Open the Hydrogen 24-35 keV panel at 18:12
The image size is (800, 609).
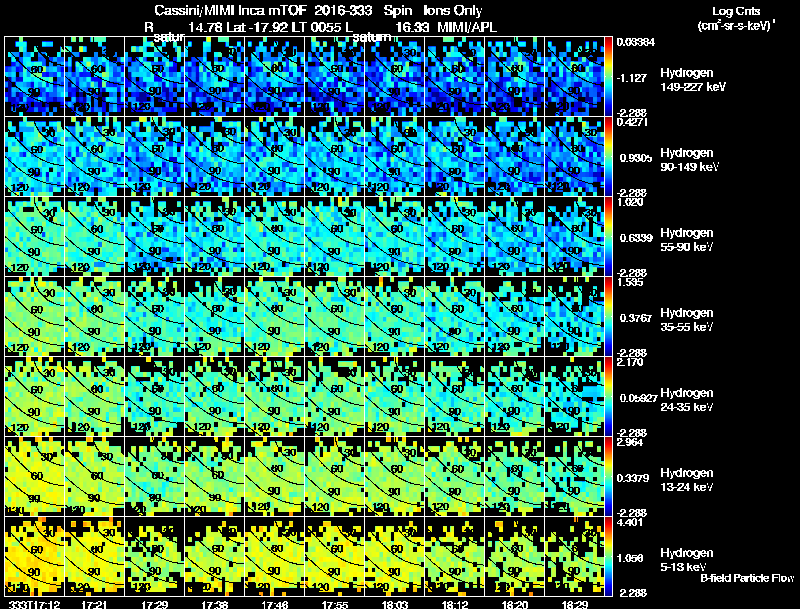pyautogui.click(x=455, y=396)
